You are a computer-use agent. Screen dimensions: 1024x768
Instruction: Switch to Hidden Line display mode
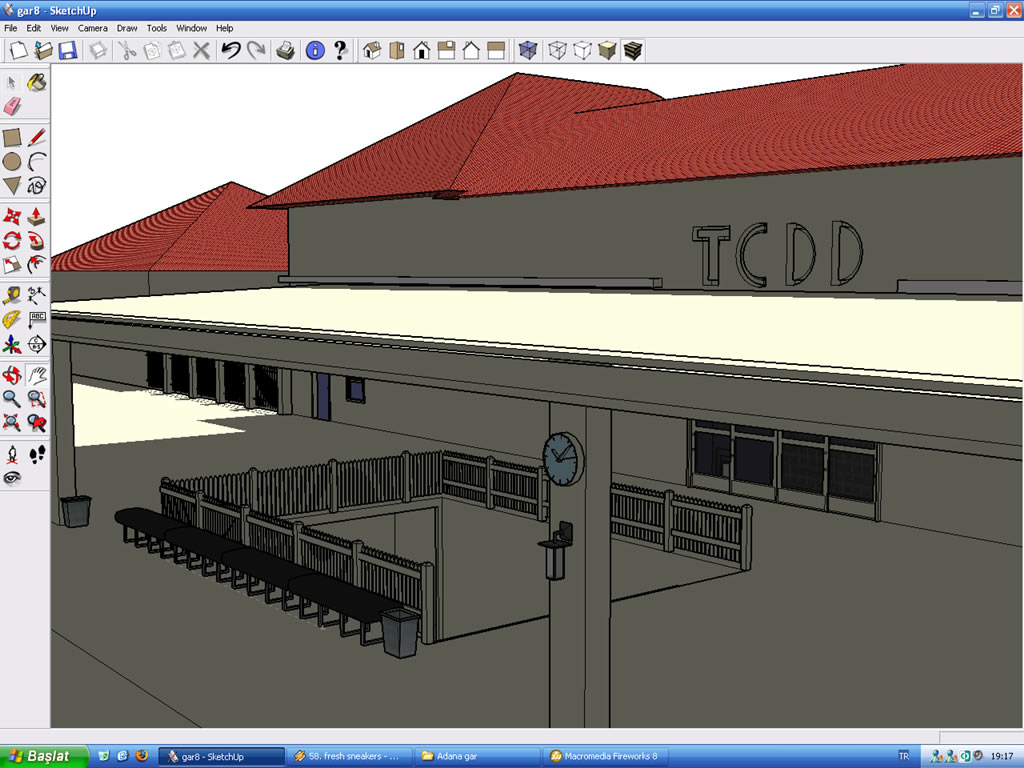(x=582, y=50)
